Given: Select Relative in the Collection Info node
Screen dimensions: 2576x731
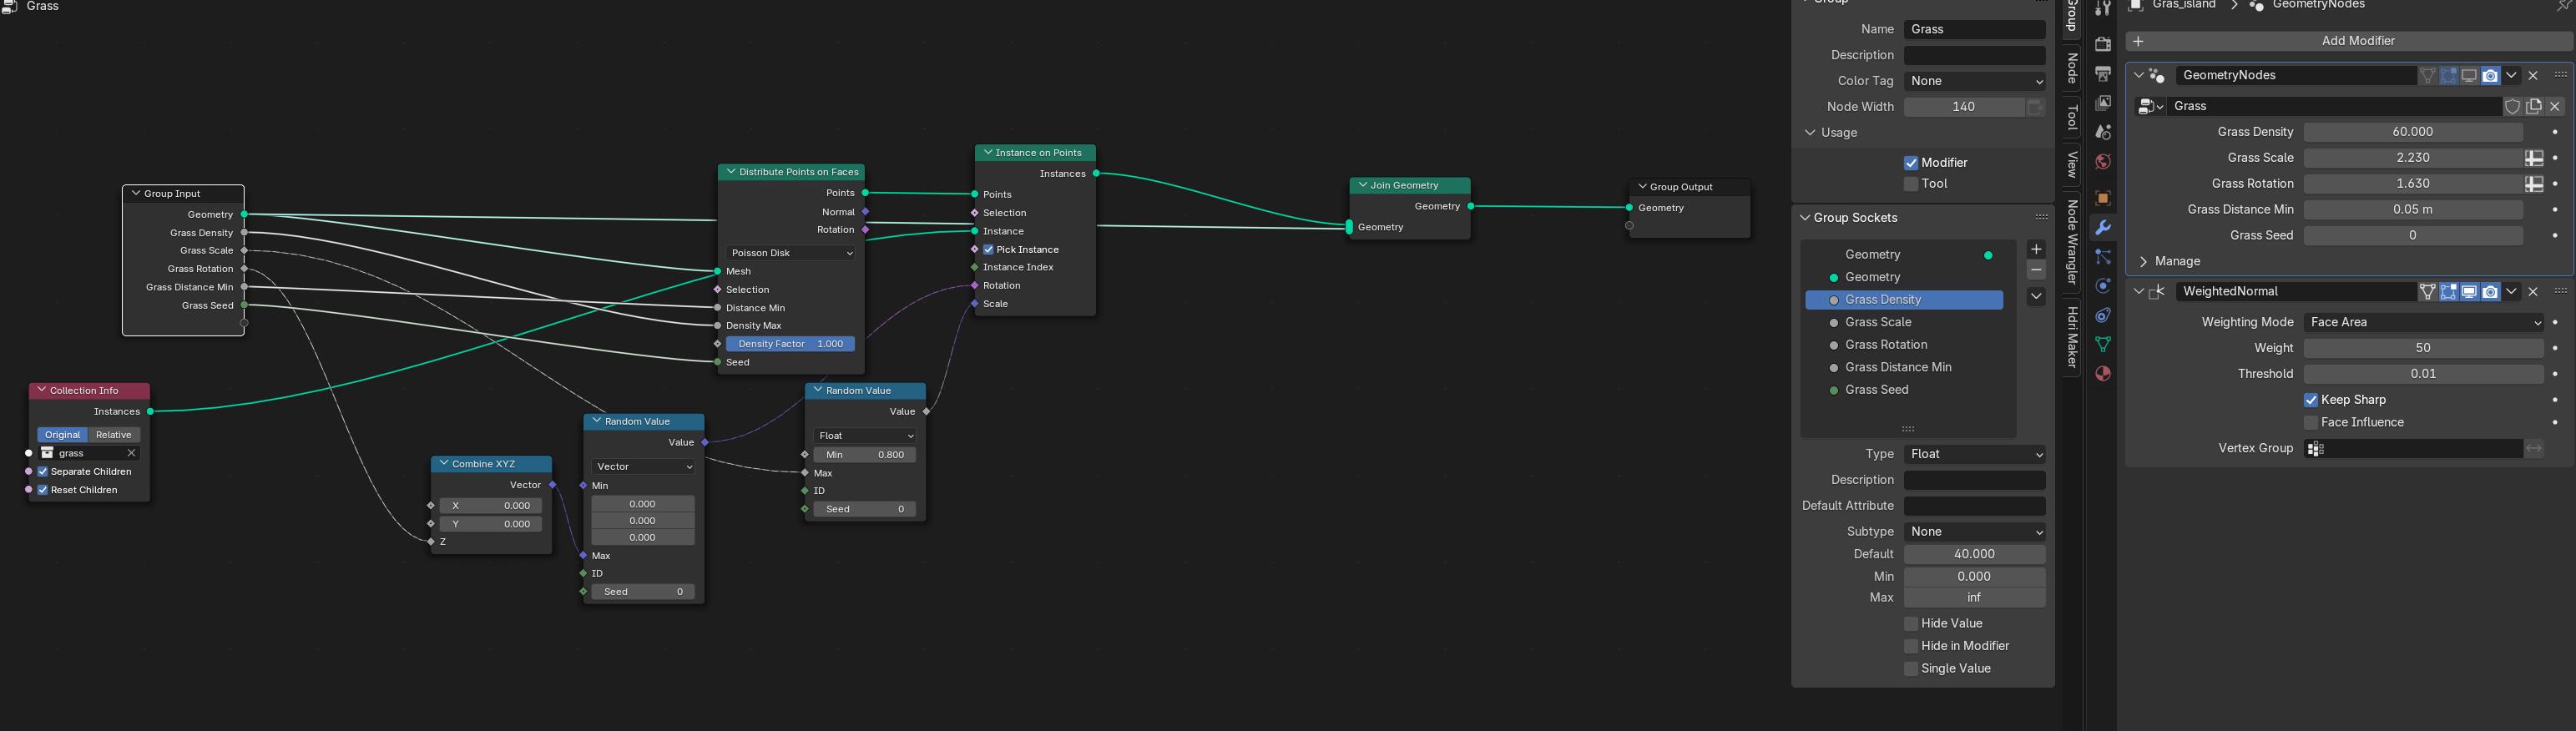Looking at the screenshot, I should pyautogui.click(x=114, y=435).
